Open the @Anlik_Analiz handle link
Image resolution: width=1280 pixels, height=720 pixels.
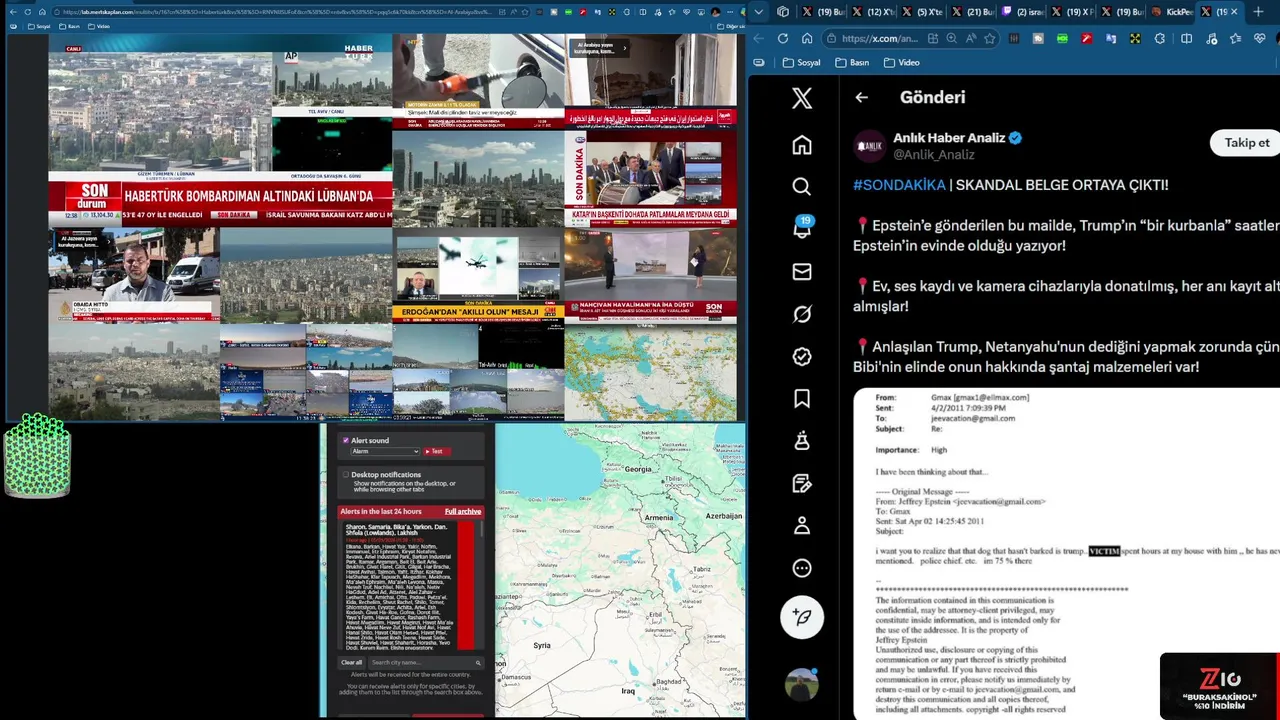(x=933, y=155)
